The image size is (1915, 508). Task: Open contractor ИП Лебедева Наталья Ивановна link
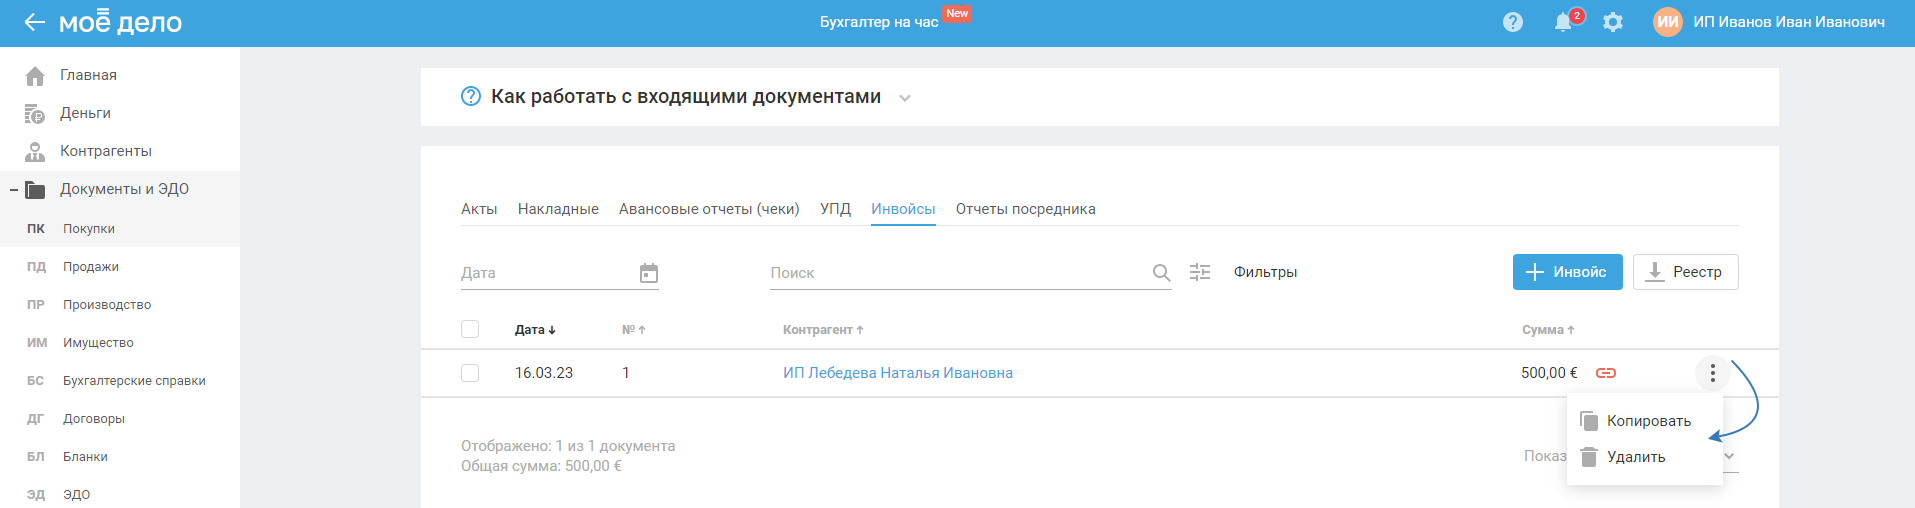point(897,373)
